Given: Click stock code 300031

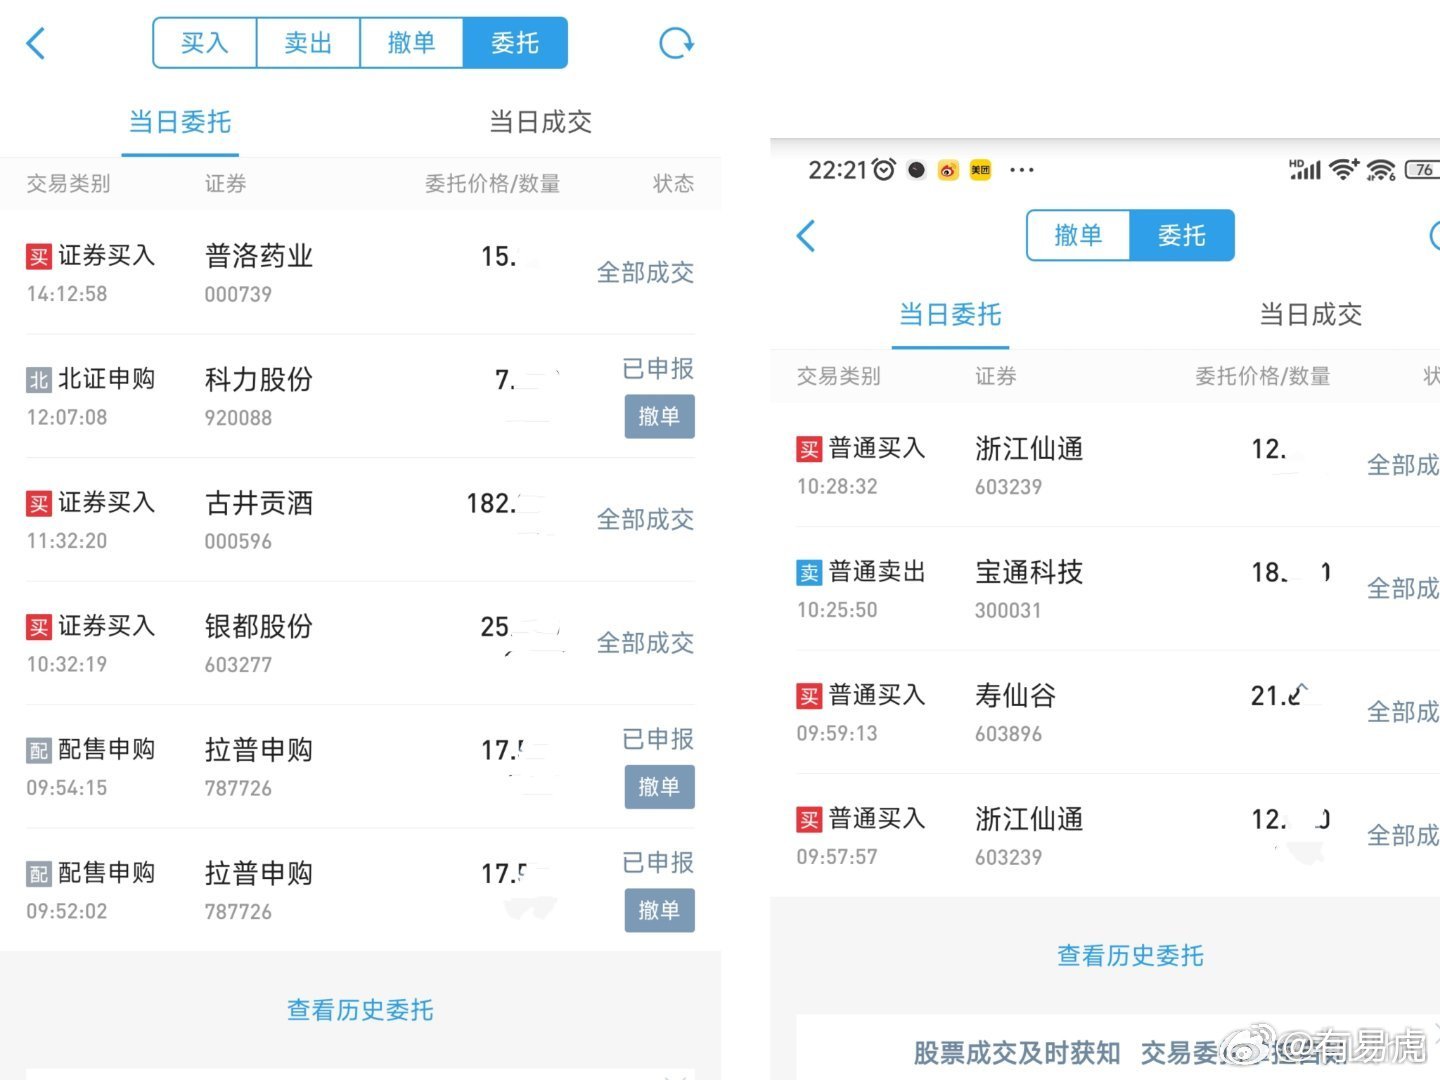Looking at the screenshot, I should click(x=1008, y=611).
